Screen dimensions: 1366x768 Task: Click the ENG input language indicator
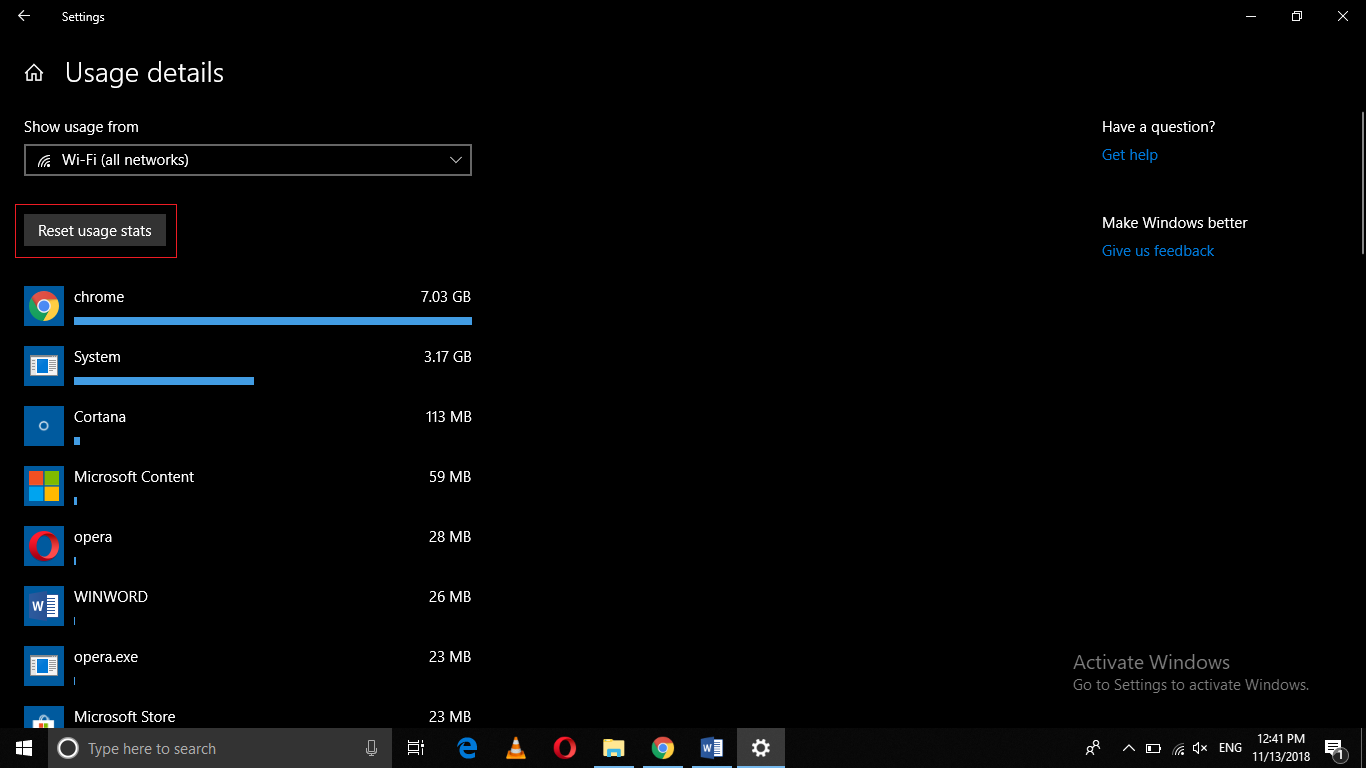pos(1230,748)
